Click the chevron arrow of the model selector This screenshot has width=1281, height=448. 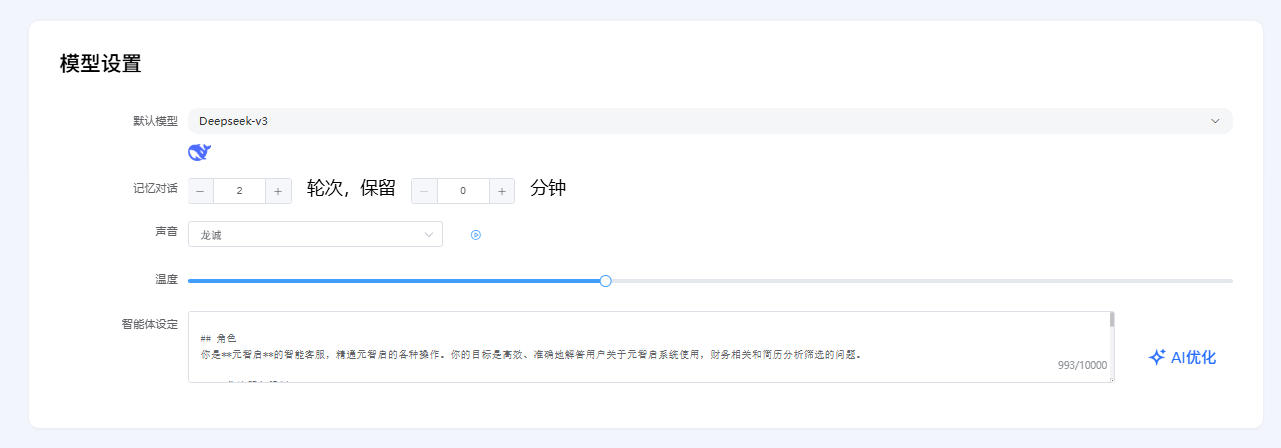click(1215, 121)
